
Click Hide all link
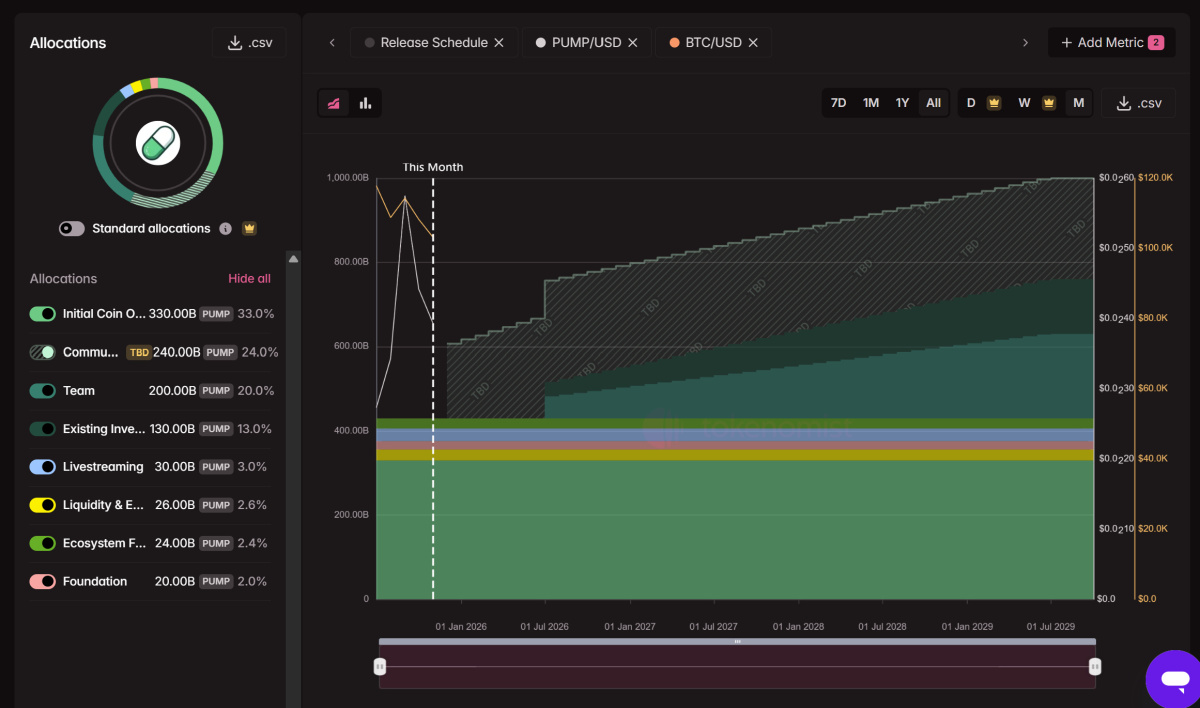[x=249, y=279]
